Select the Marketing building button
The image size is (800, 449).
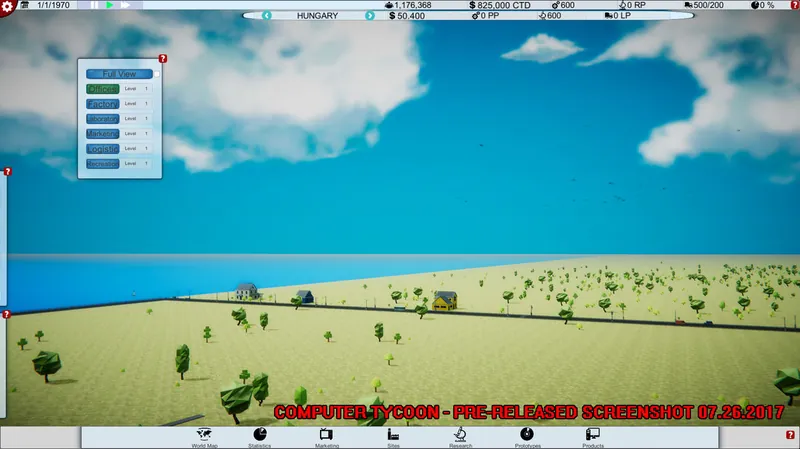click(103, 134)
